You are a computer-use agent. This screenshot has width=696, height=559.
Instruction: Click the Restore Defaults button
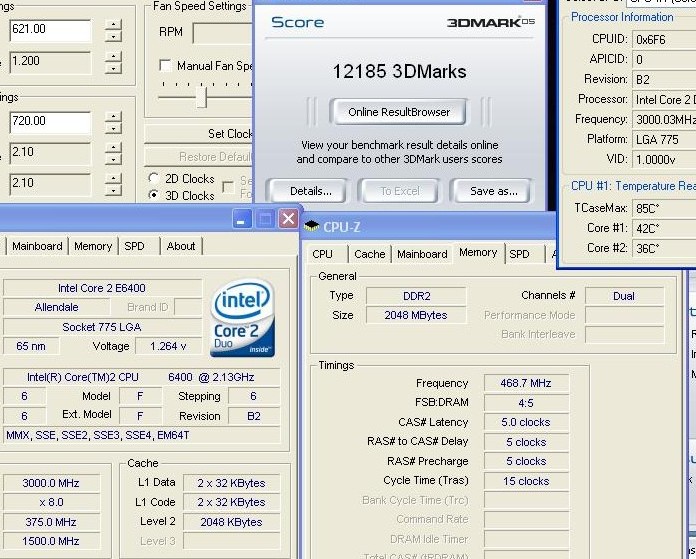(198, 157)
